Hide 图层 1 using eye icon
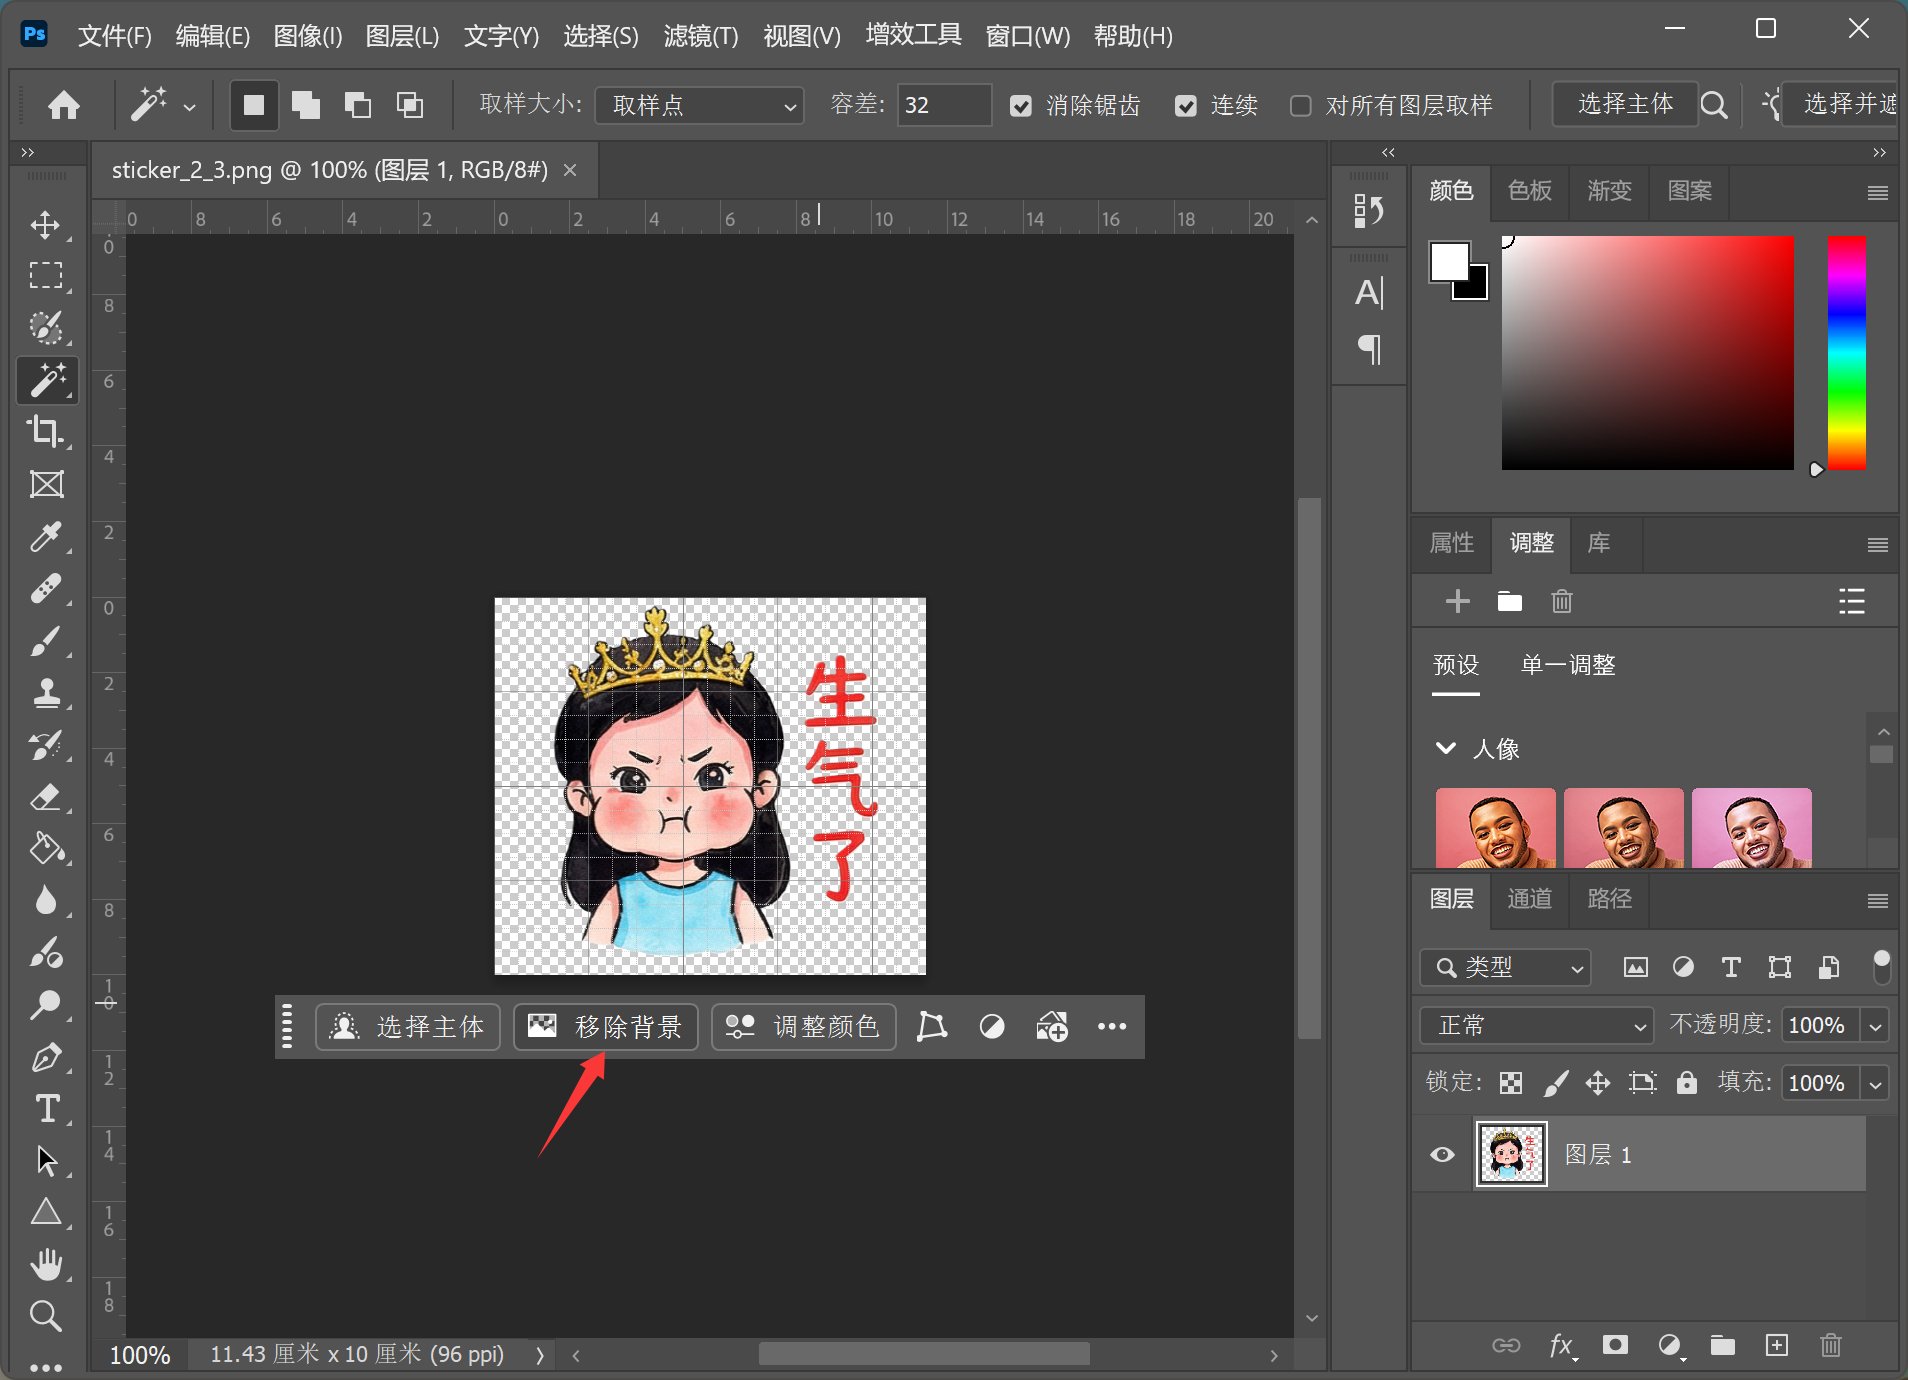The image size is (1908, 1380). tap(1442, 1154)
